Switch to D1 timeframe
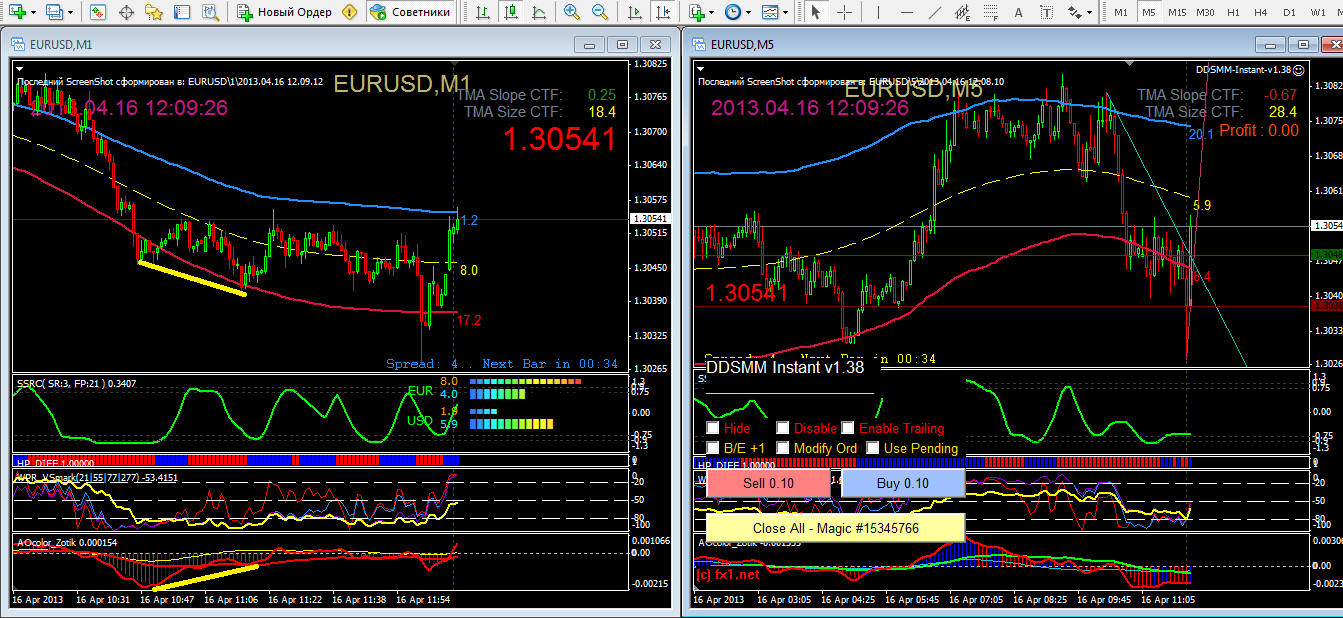1343x618 pixels. [x=1289, y=12]
